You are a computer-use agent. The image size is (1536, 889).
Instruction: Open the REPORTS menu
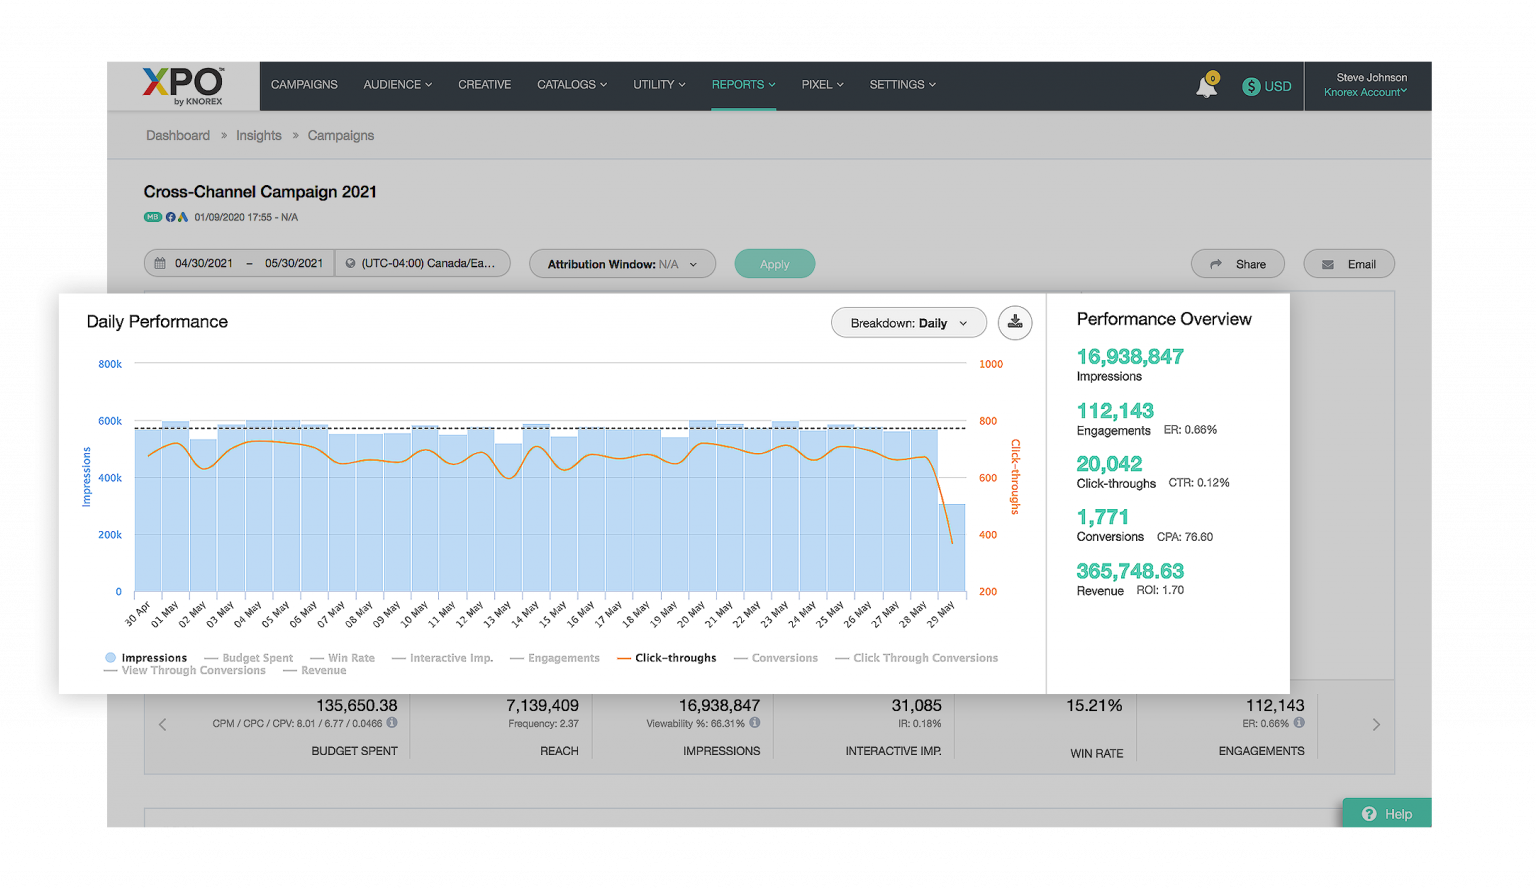(x=743, y=85)
